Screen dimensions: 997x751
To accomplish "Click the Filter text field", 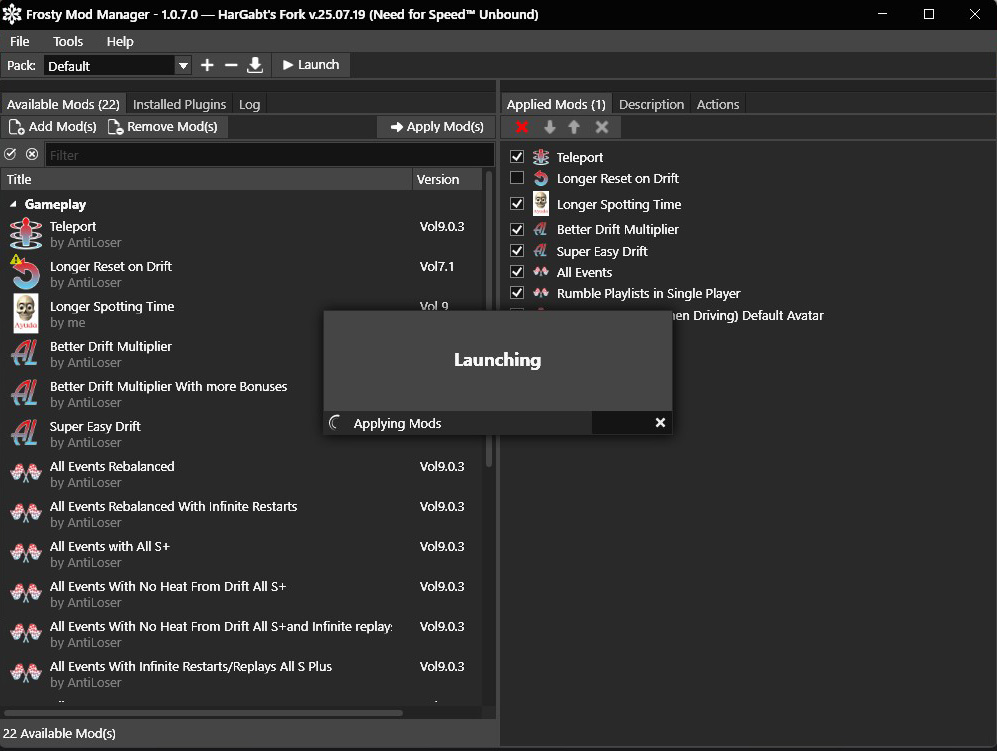I will pyautogui.click(x=270, y=155).
